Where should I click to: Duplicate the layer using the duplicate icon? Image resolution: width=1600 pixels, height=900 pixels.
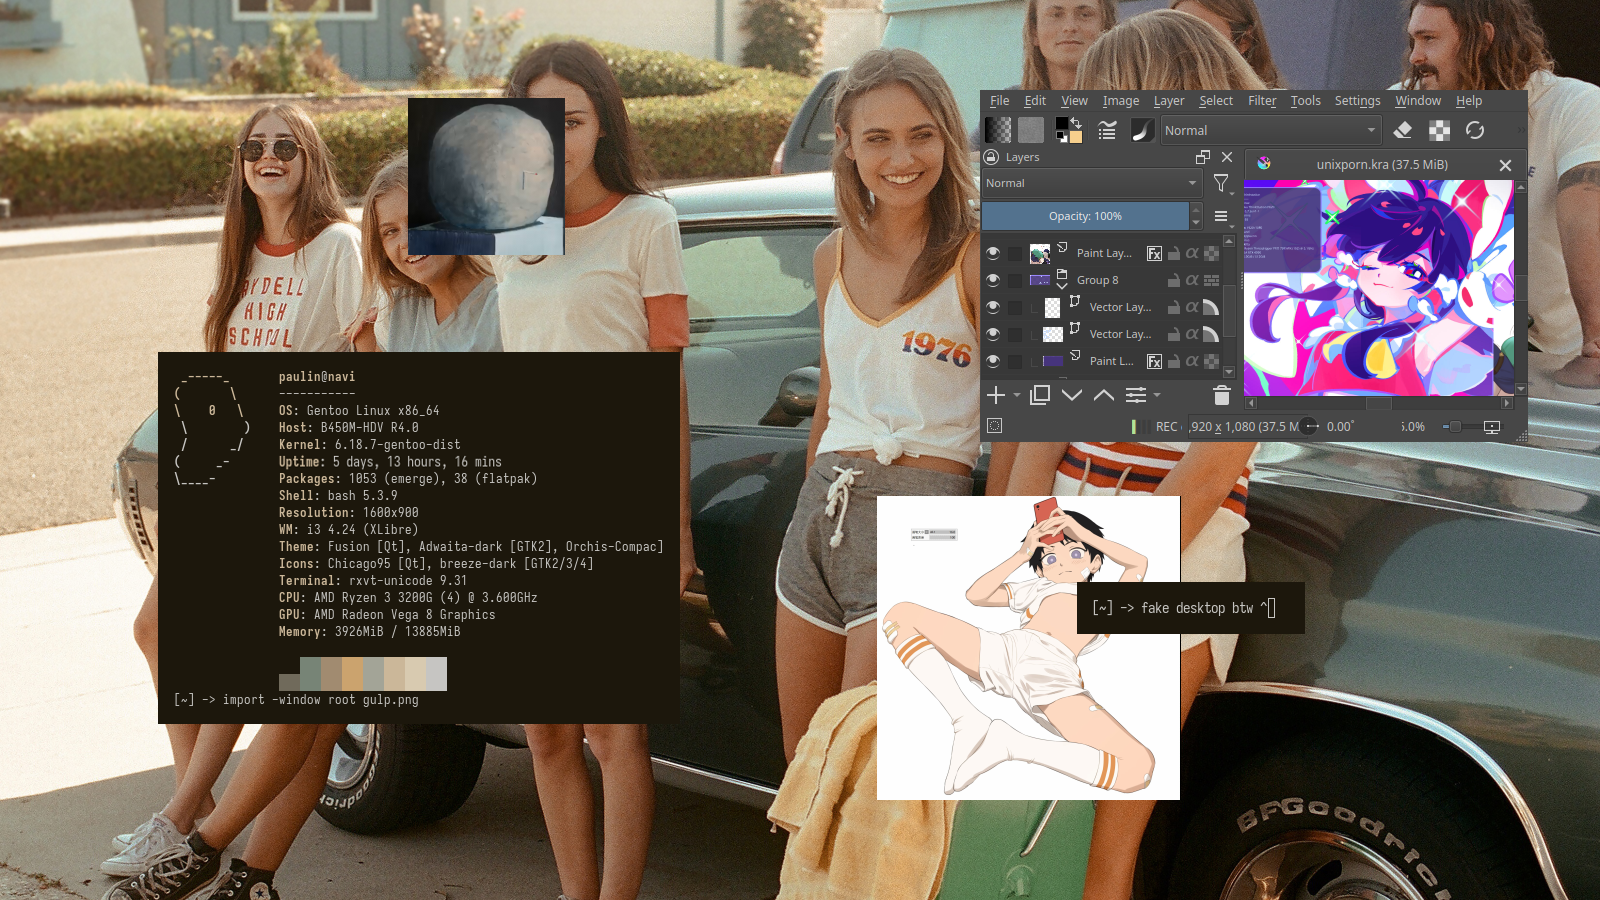1040,395
